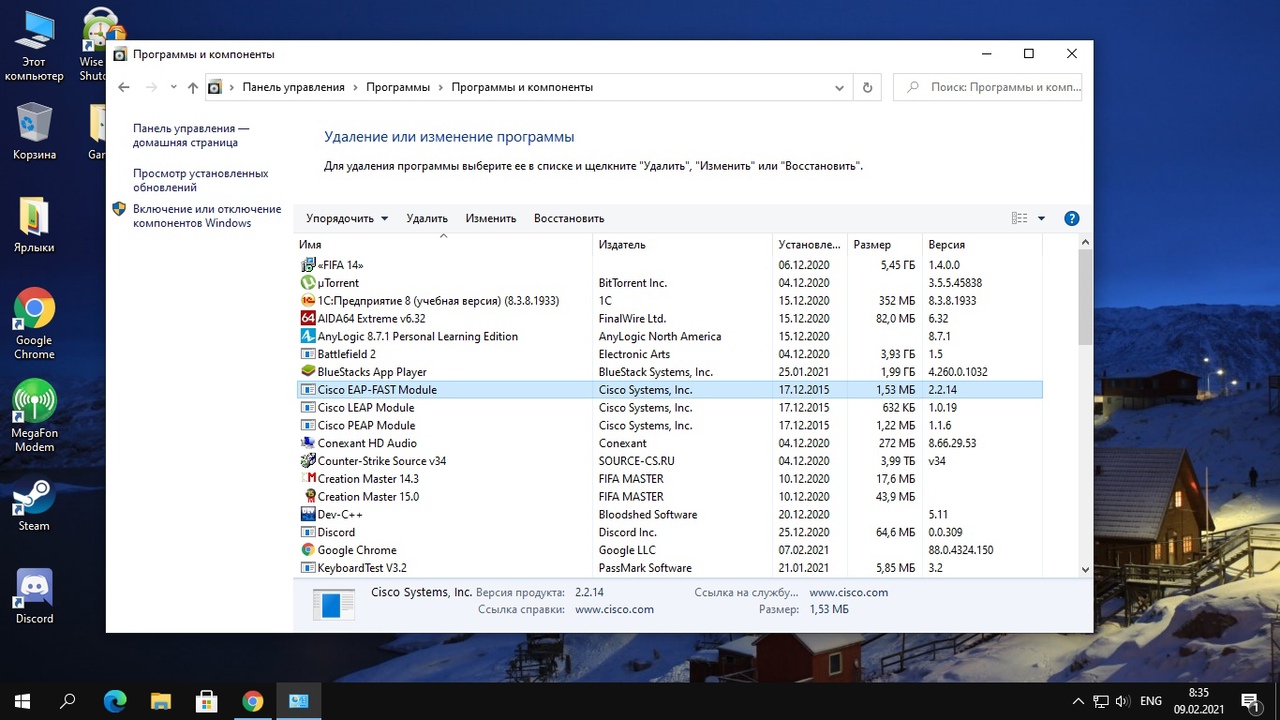Open Microsoft Store from the taskbar

tap(206, 701)
